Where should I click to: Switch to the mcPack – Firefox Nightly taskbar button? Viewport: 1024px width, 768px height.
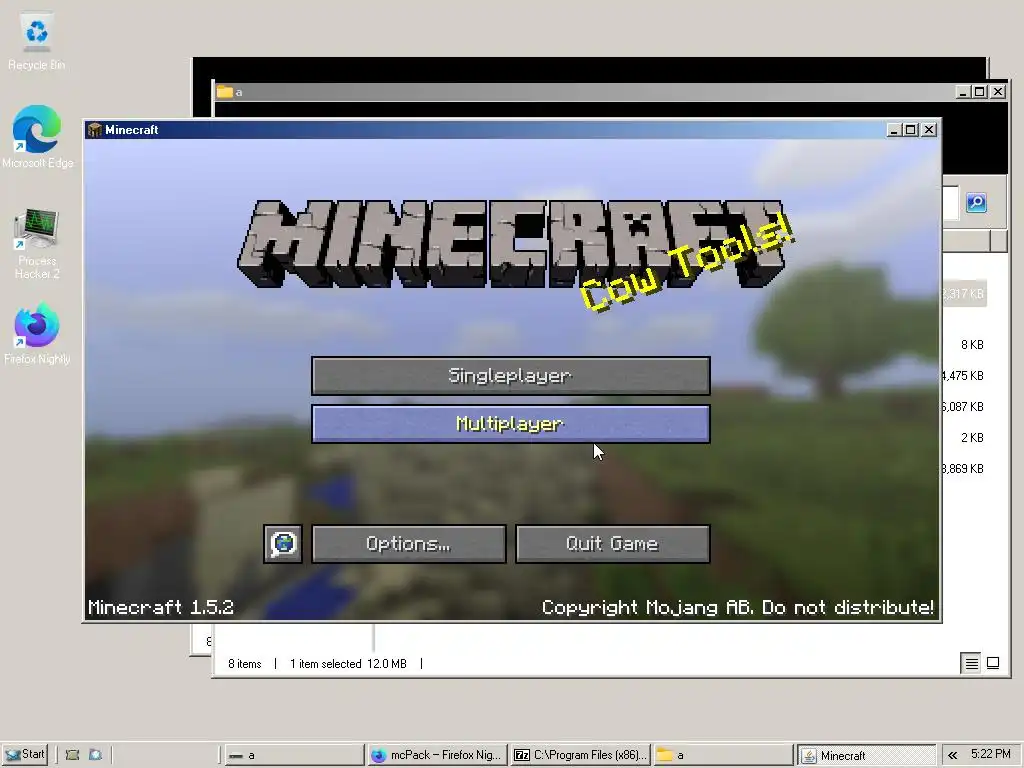(x=437, y=755)
